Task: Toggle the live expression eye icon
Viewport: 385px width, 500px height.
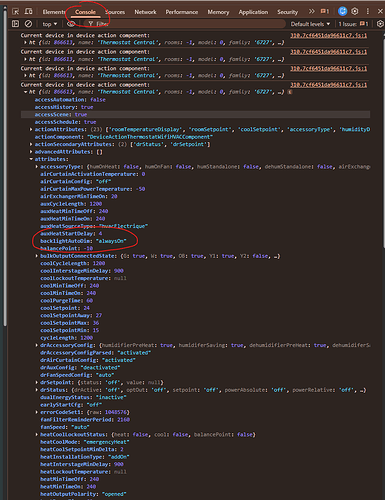Action: (x=70, y=24)
